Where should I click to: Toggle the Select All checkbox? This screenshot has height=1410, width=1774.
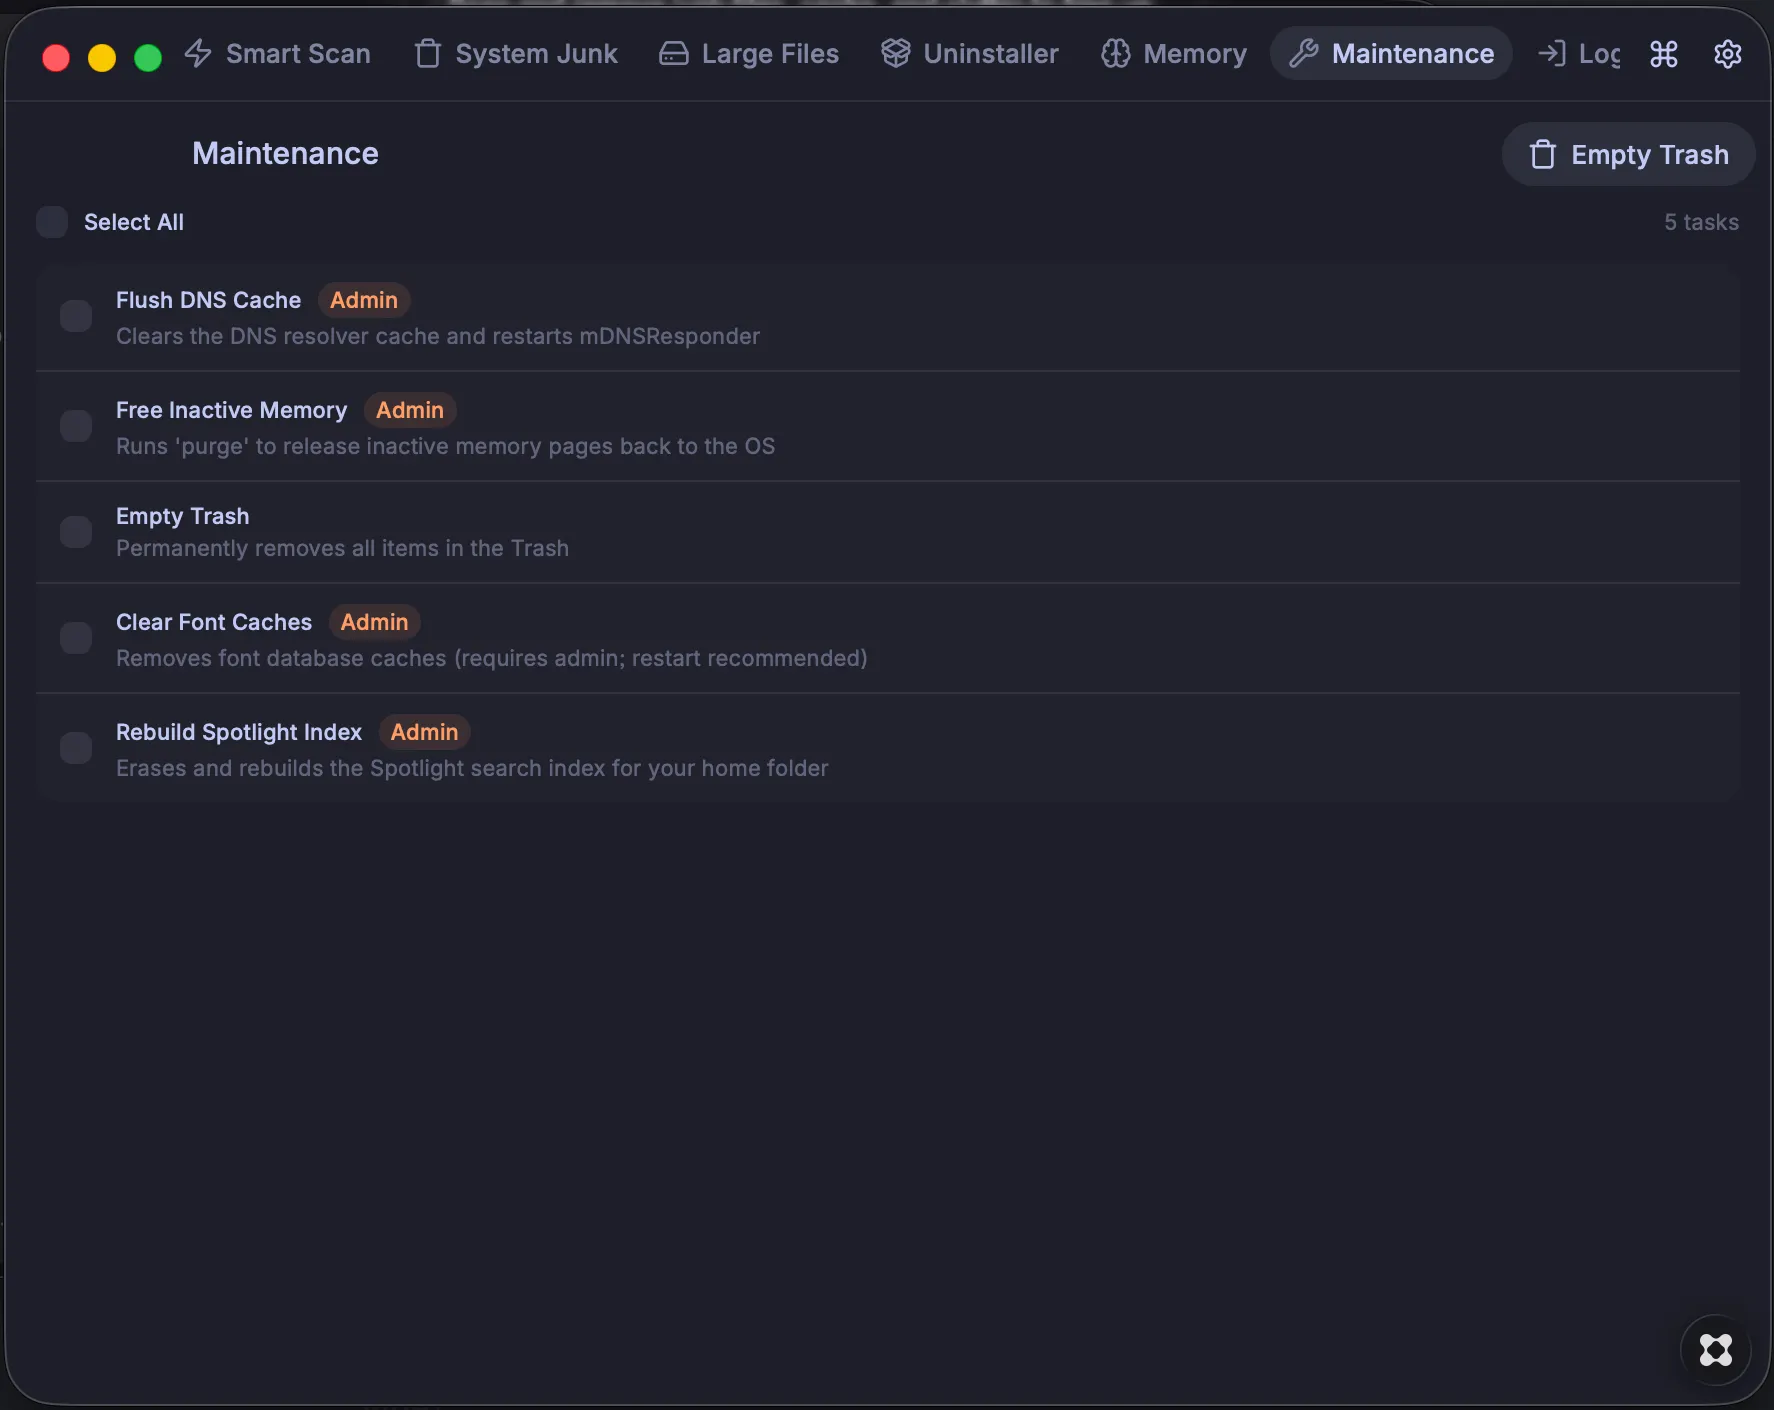(x=52, y=222)
